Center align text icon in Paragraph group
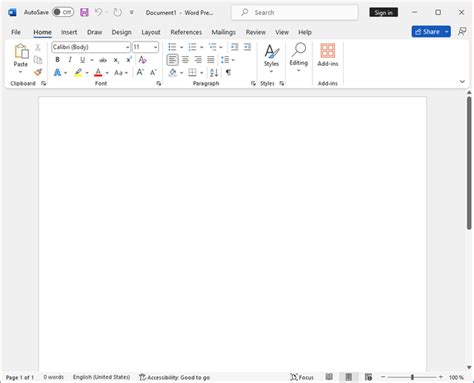Image resolution: width=474 pixels, height=383 pixels. tap(185, 60)
